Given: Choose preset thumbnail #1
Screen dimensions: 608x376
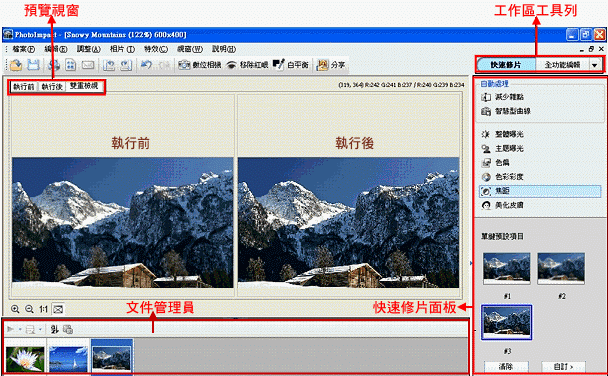Looking at the screenshot, I should click(506, 268).
